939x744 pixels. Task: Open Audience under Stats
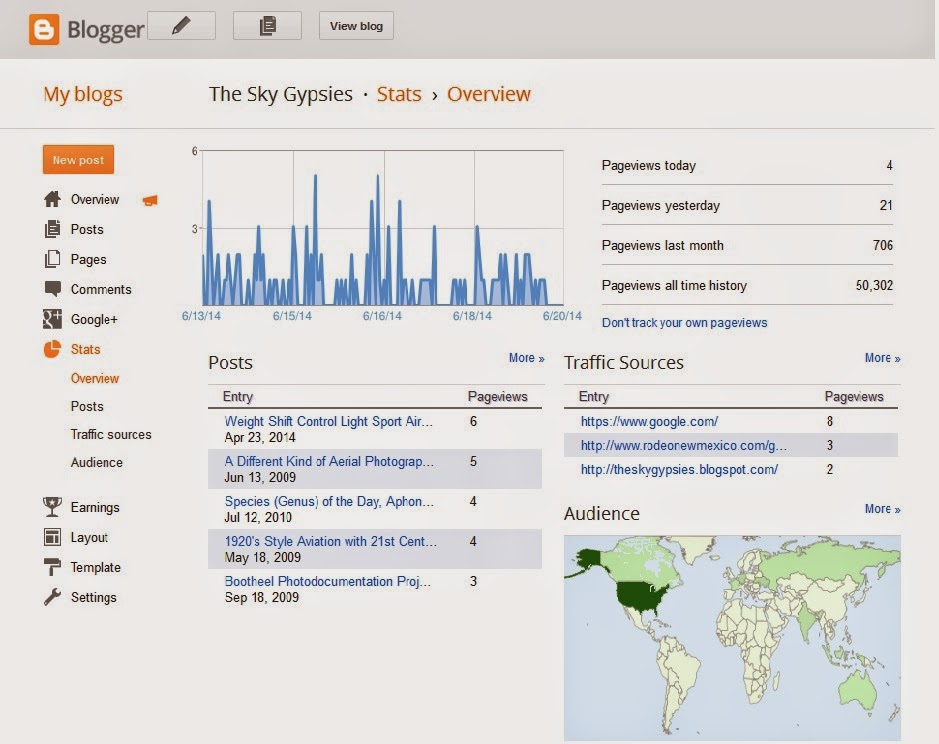coord(96,462)
